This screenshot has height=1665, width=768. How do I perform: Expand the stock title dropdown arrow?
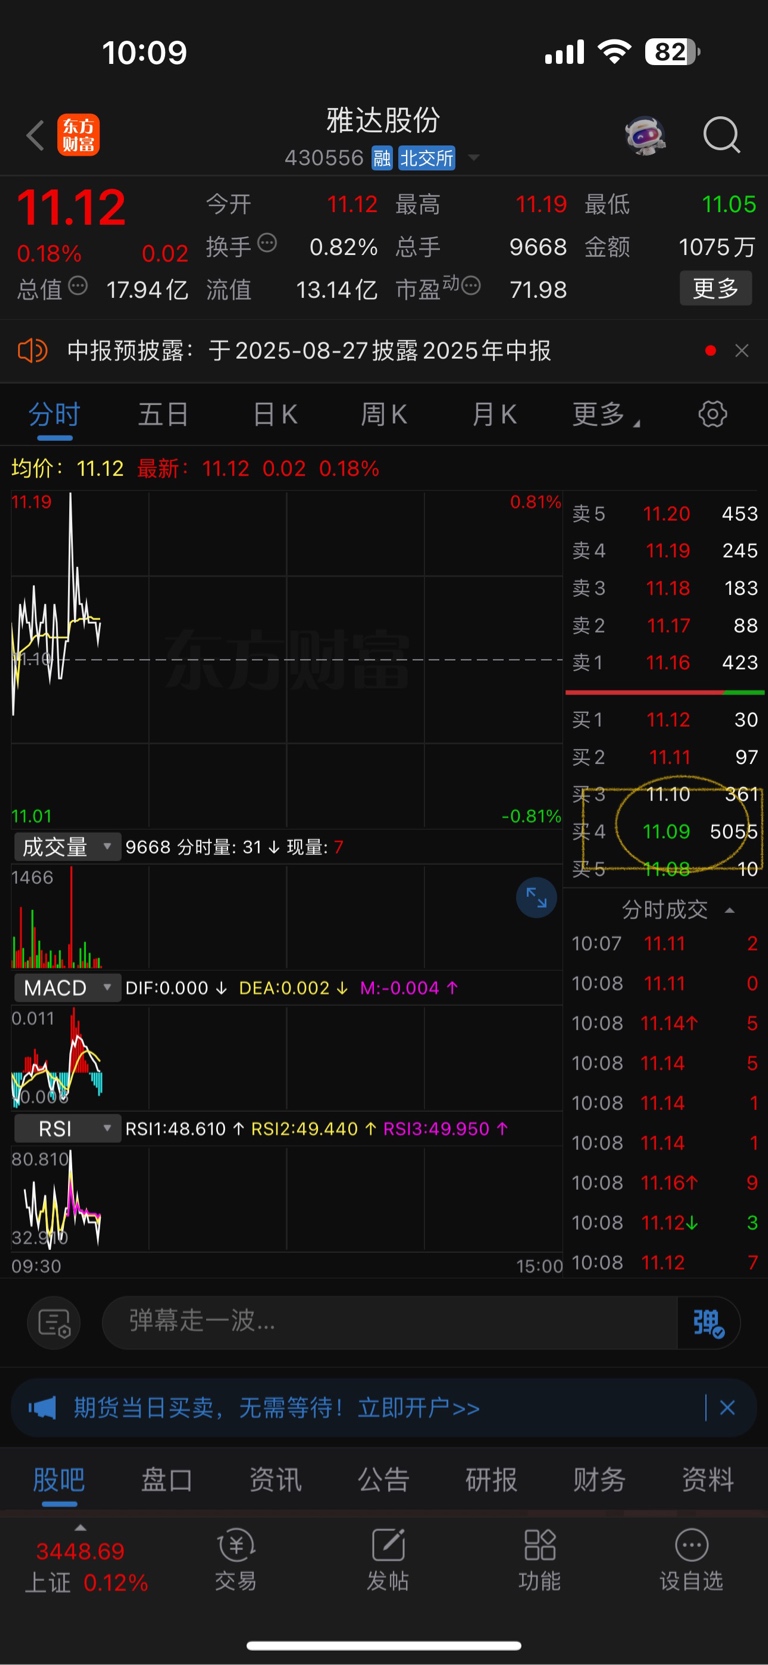click(x=474, y=158)
